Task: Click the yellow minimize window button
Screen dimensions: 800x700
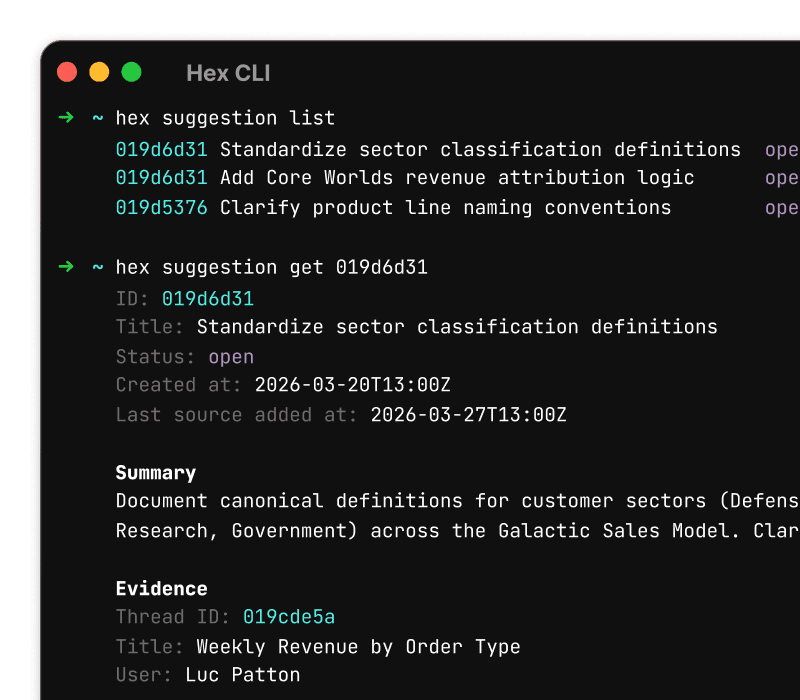Action: click(99, 72)
